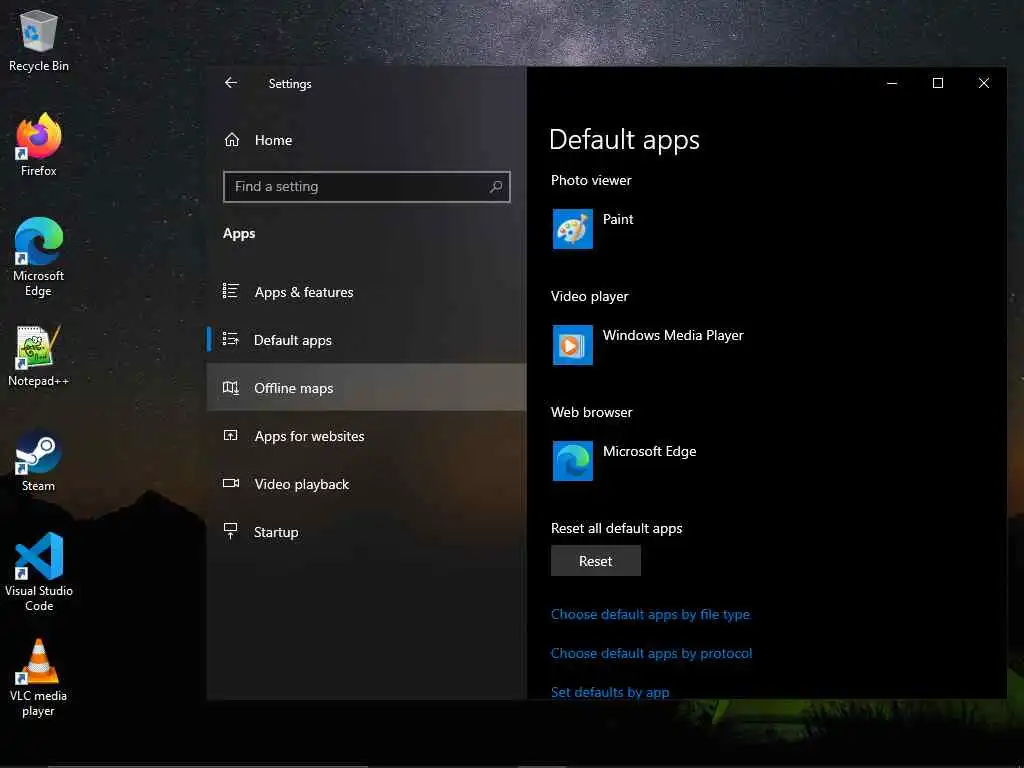Open Apps & features settings page
This screenshot has height=768, width=1024.
pos(366,292)
